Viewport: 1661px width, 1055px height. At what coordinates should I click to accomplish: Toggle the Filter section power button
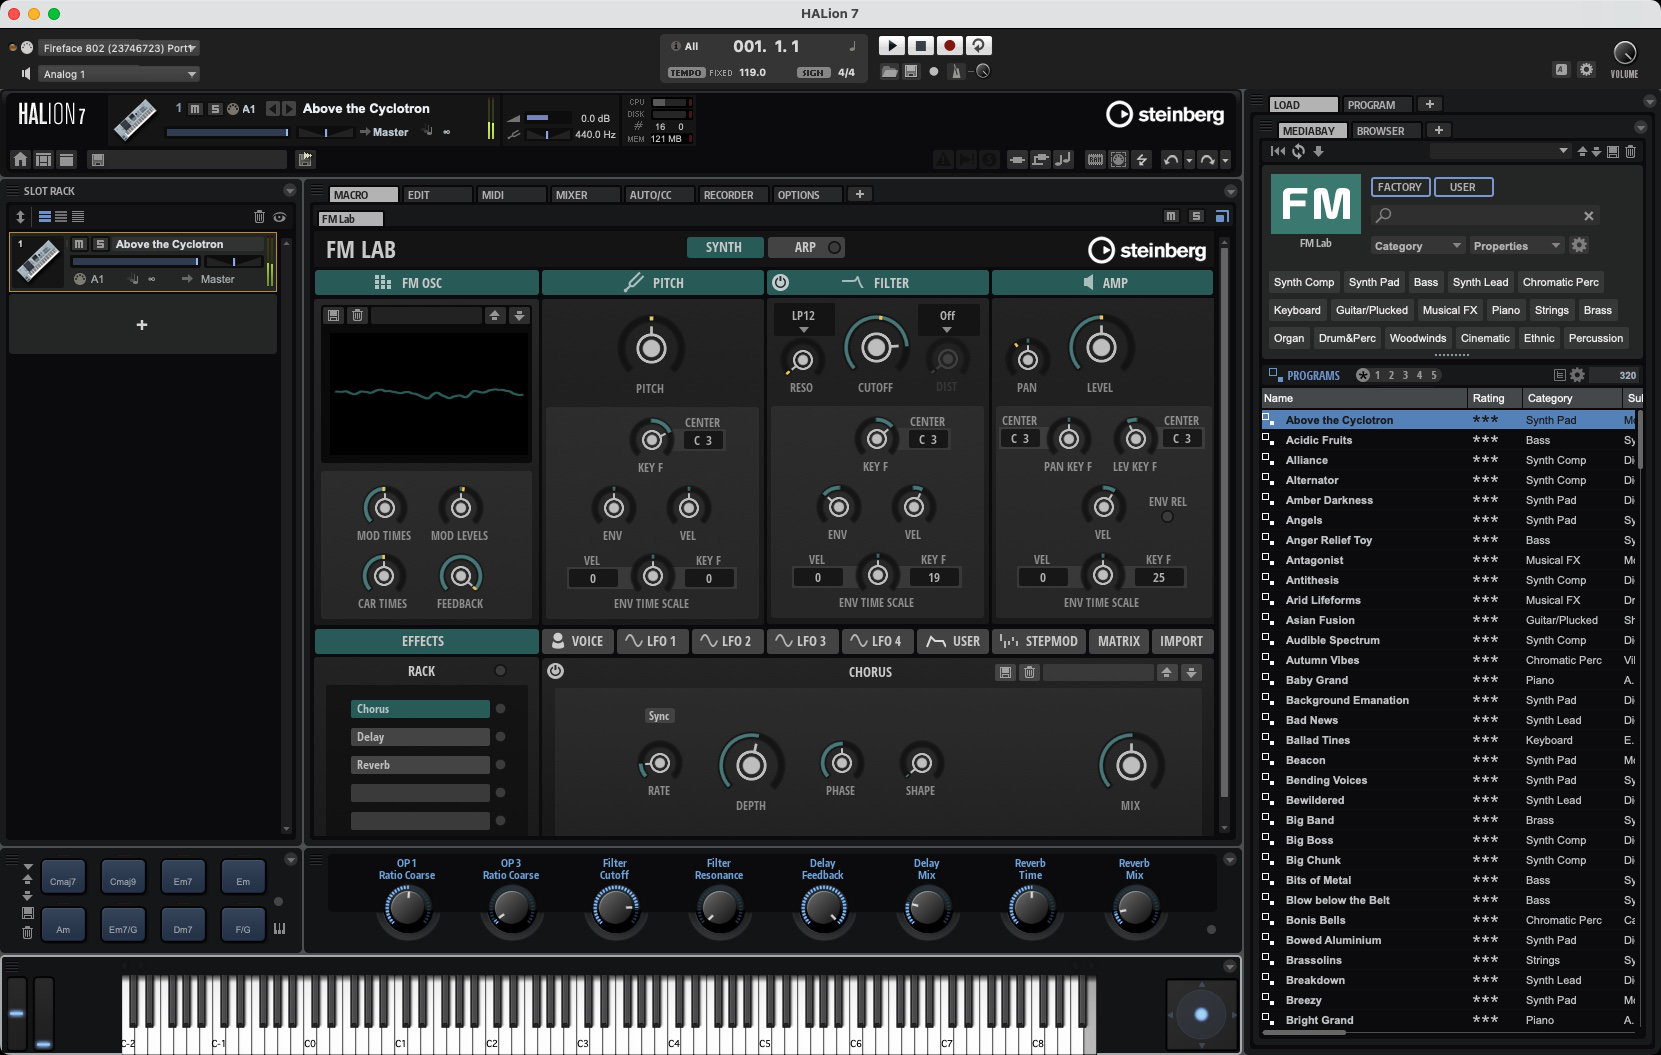pos(780,283)
